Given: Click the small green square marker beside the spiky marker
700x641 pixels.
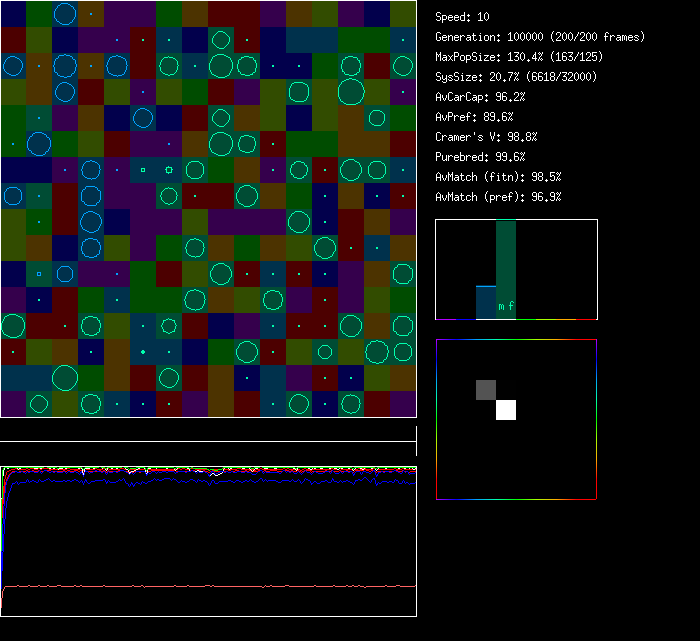Looking at the screenshot, I should [143, 170].
